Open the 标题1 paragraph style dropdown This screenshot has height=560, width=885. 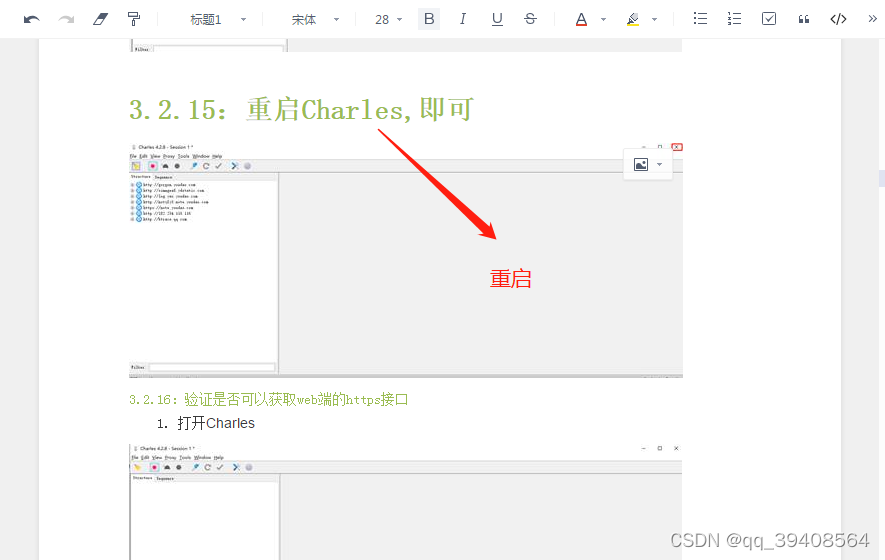(x=218, y=20)
